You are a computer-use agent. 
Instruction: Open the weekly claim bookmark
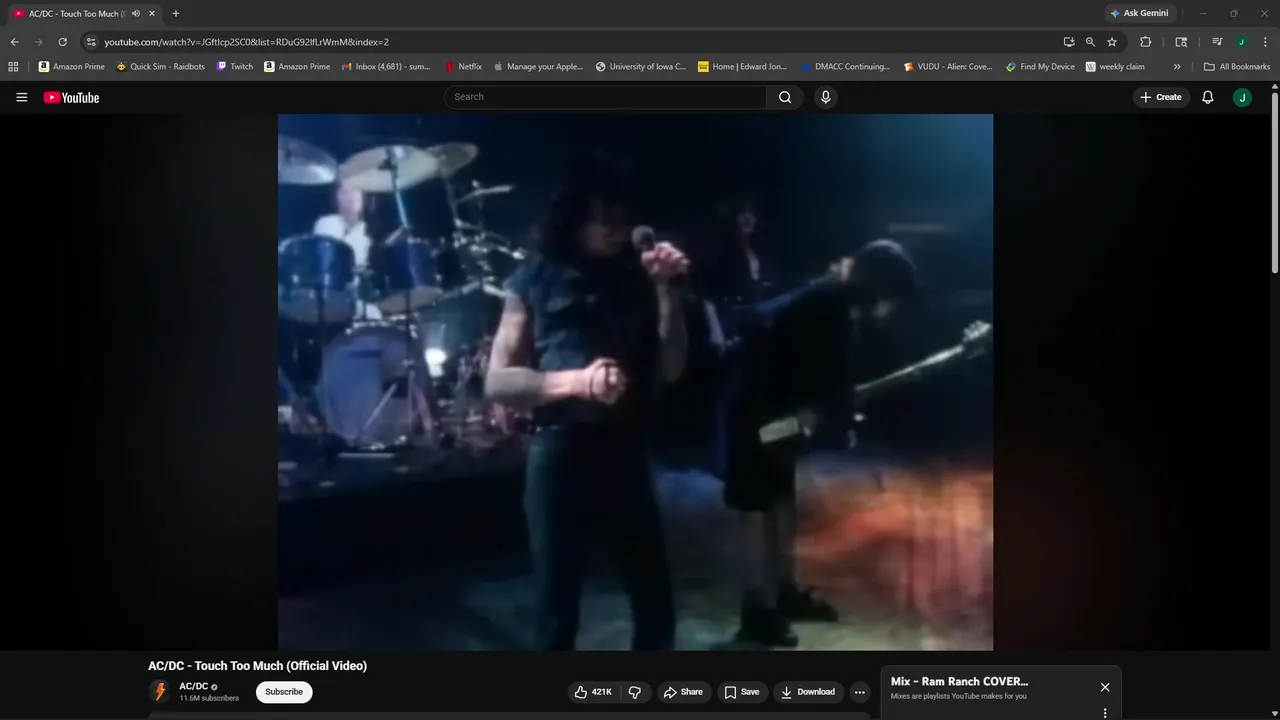tap(1115, 67)
